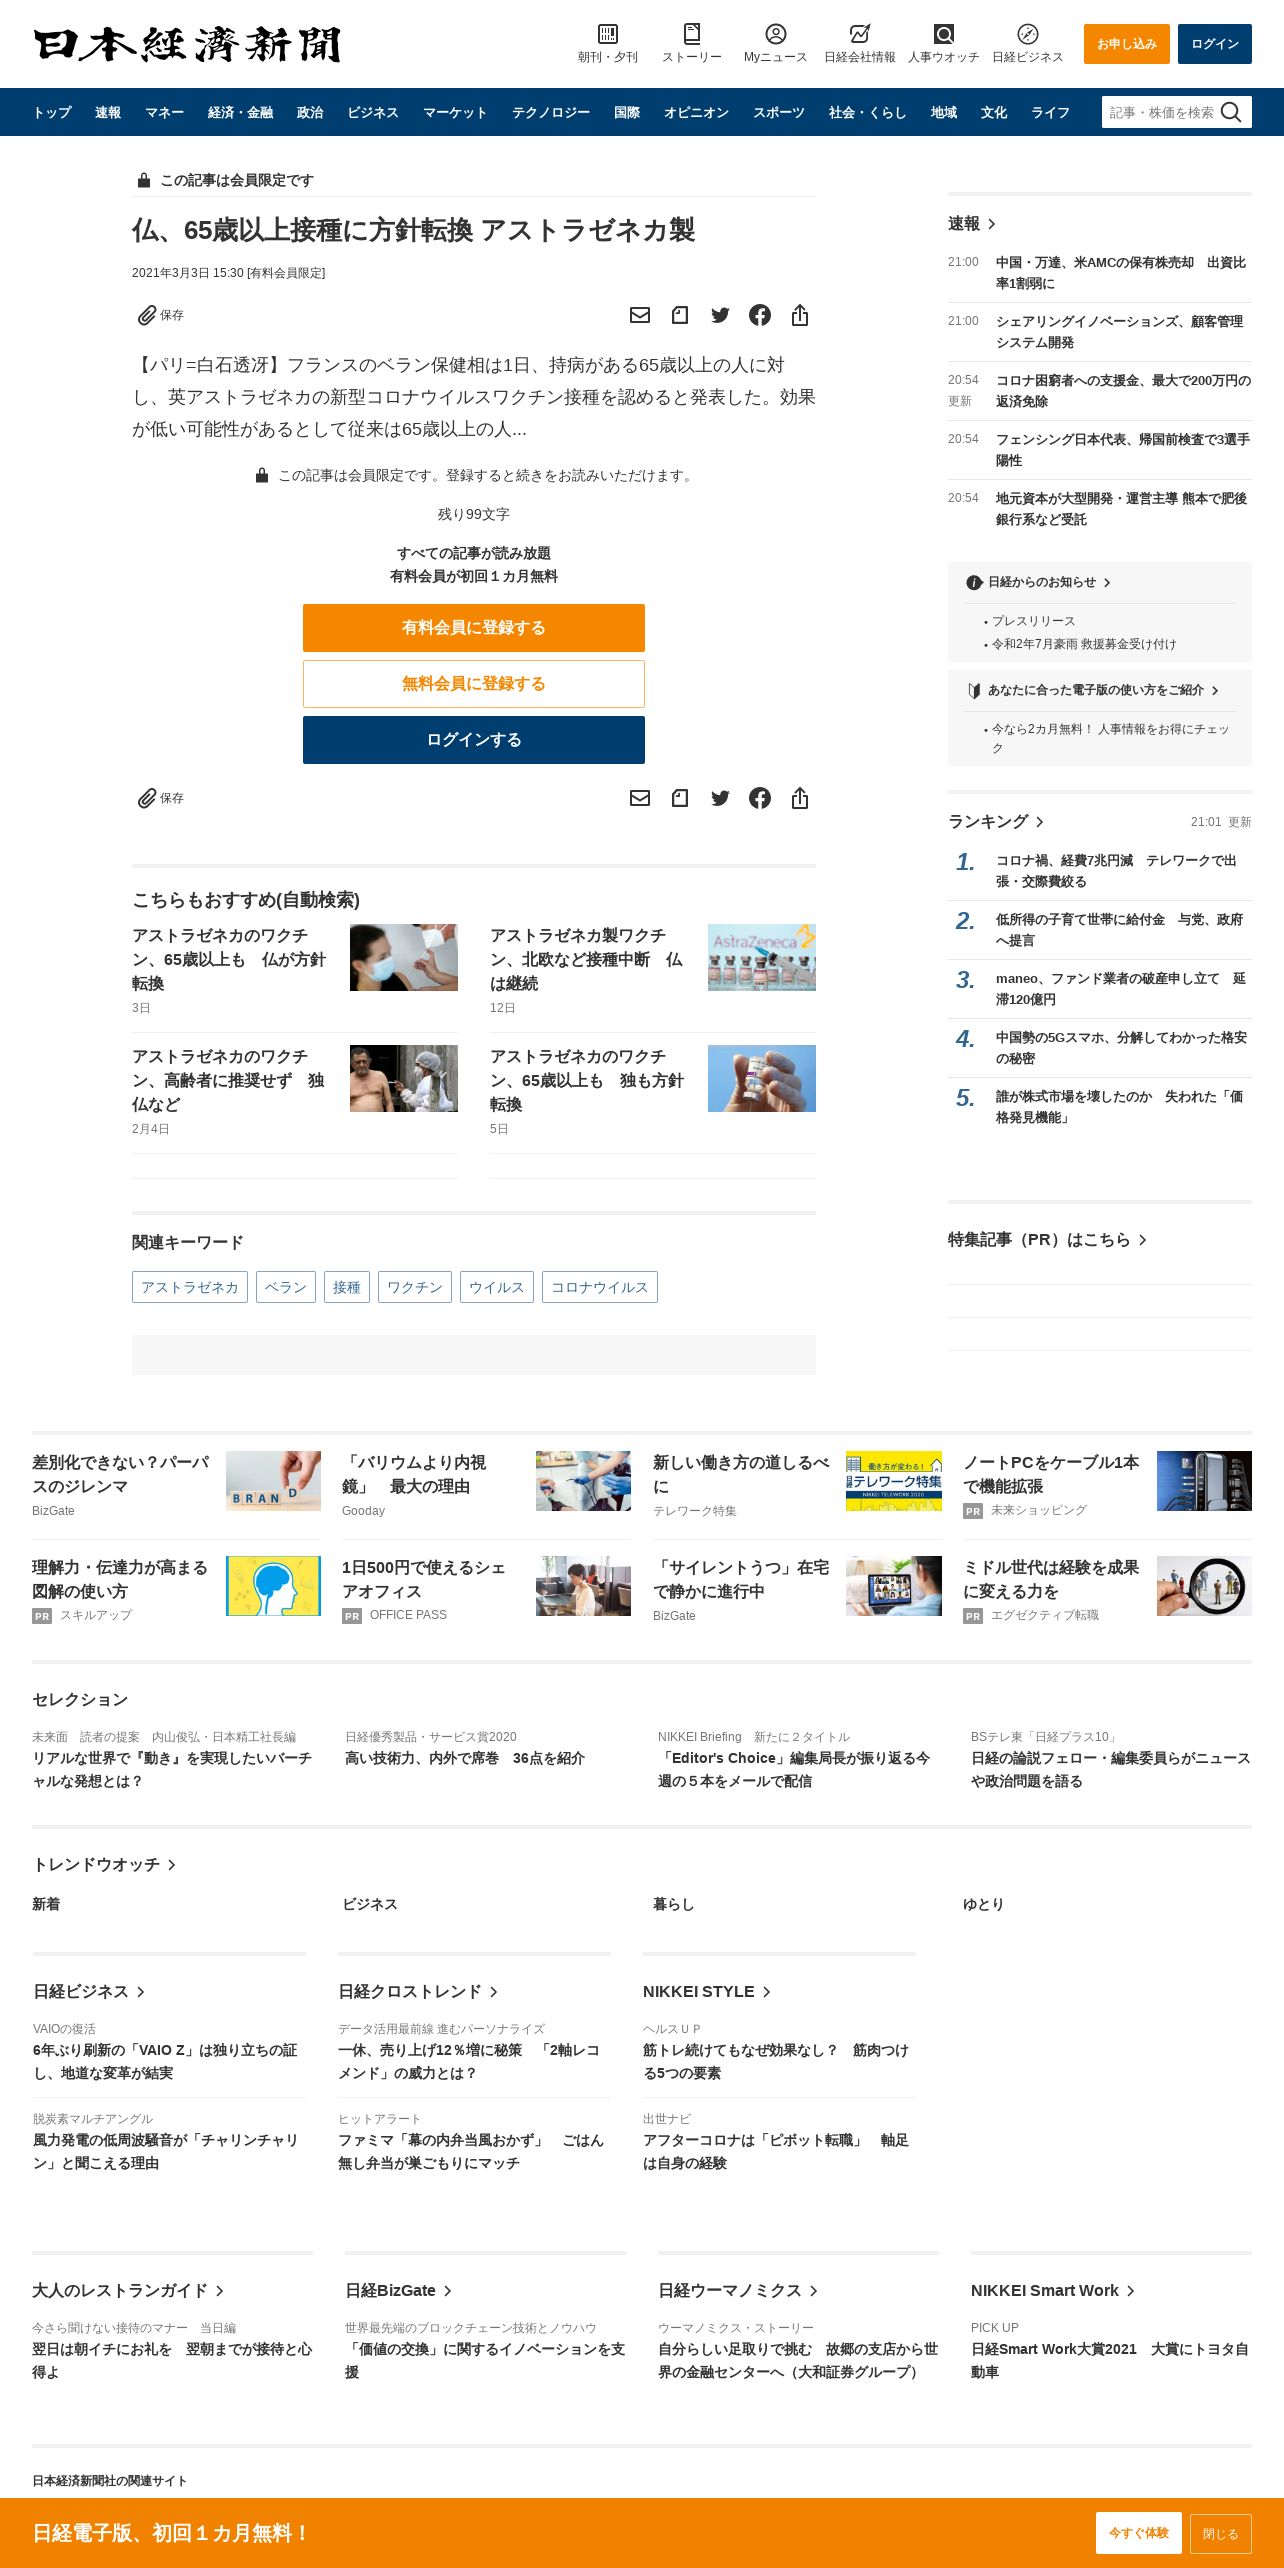The height and width of the screenshot is (2568, 1284).
Task: Open 日経クロストレンド section header
Action: click(x=418, y=1992)
